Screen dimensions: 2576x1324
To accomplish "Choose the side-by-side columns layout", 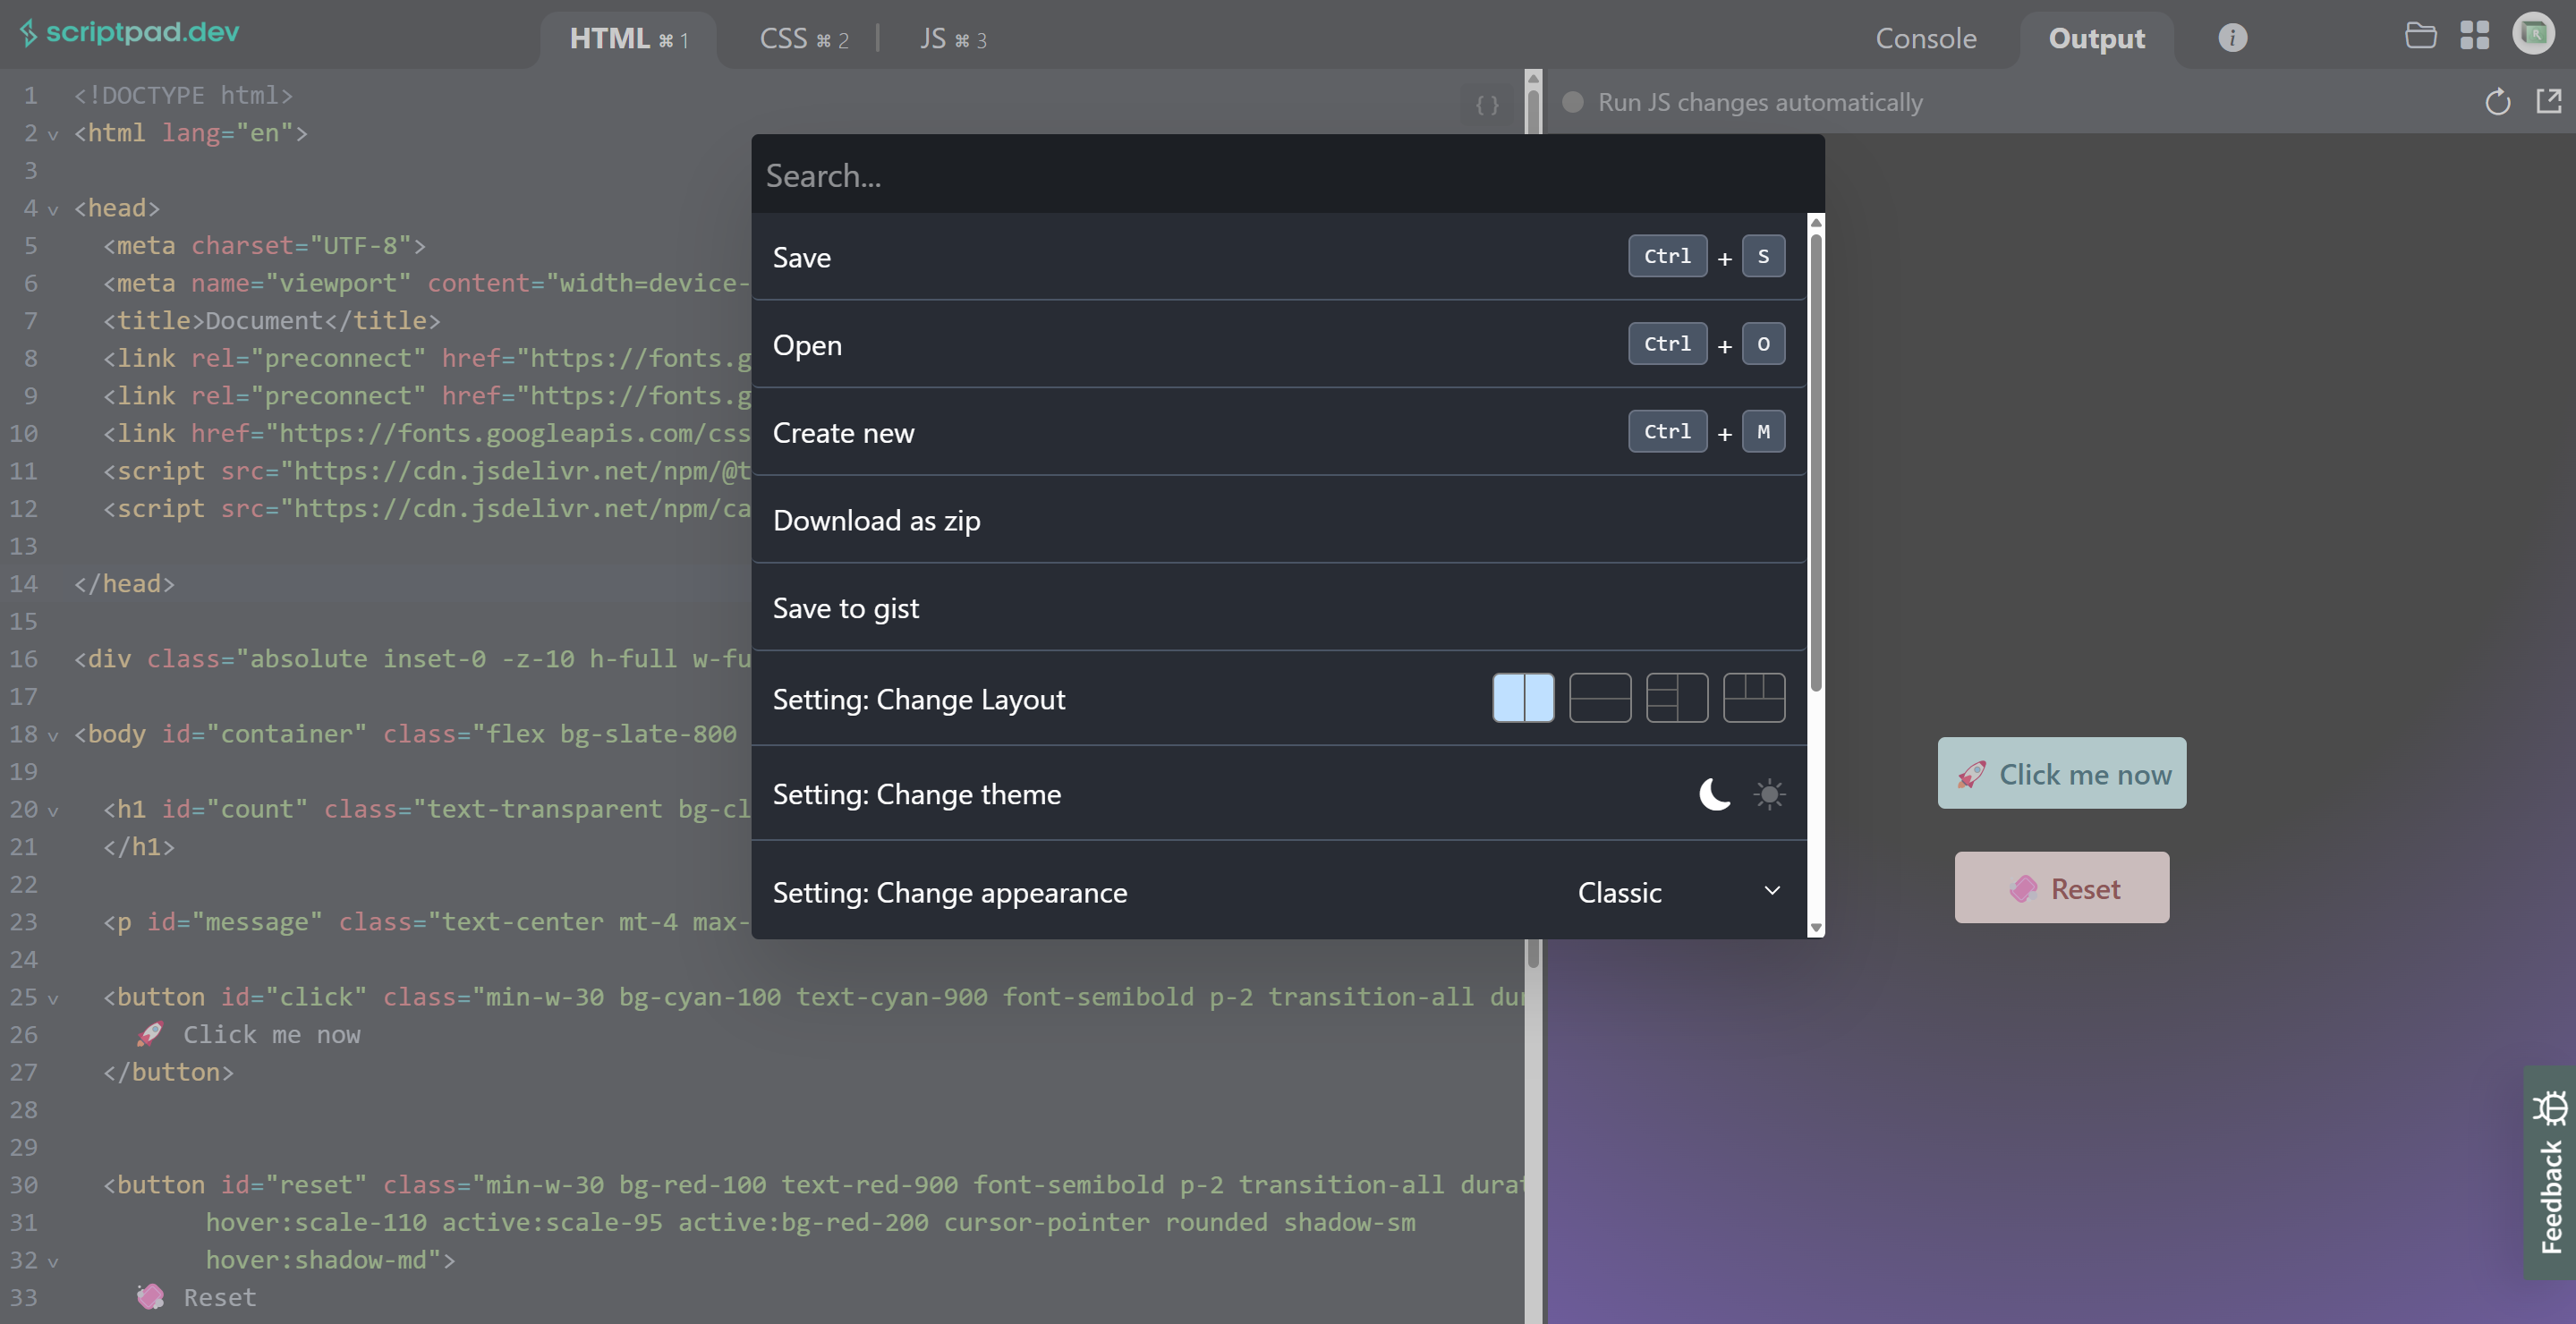I will click(1523, 698).
